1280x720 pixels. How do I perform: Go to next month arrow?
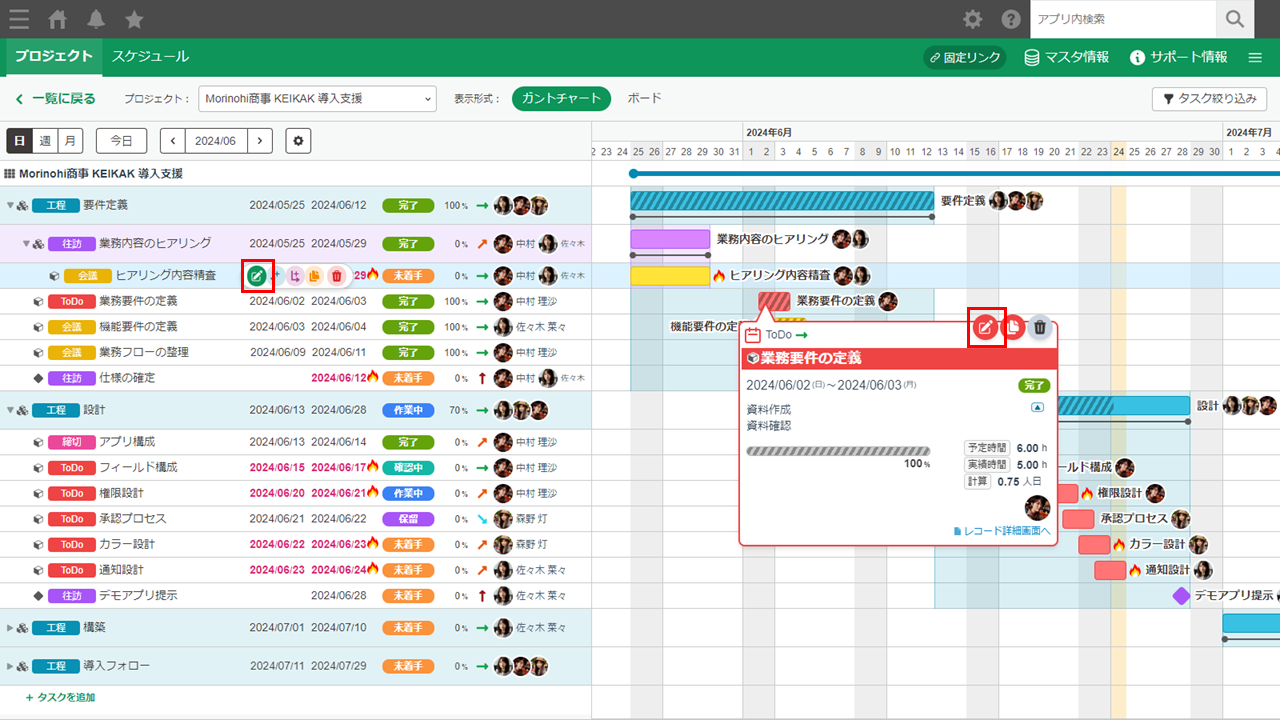260,141
